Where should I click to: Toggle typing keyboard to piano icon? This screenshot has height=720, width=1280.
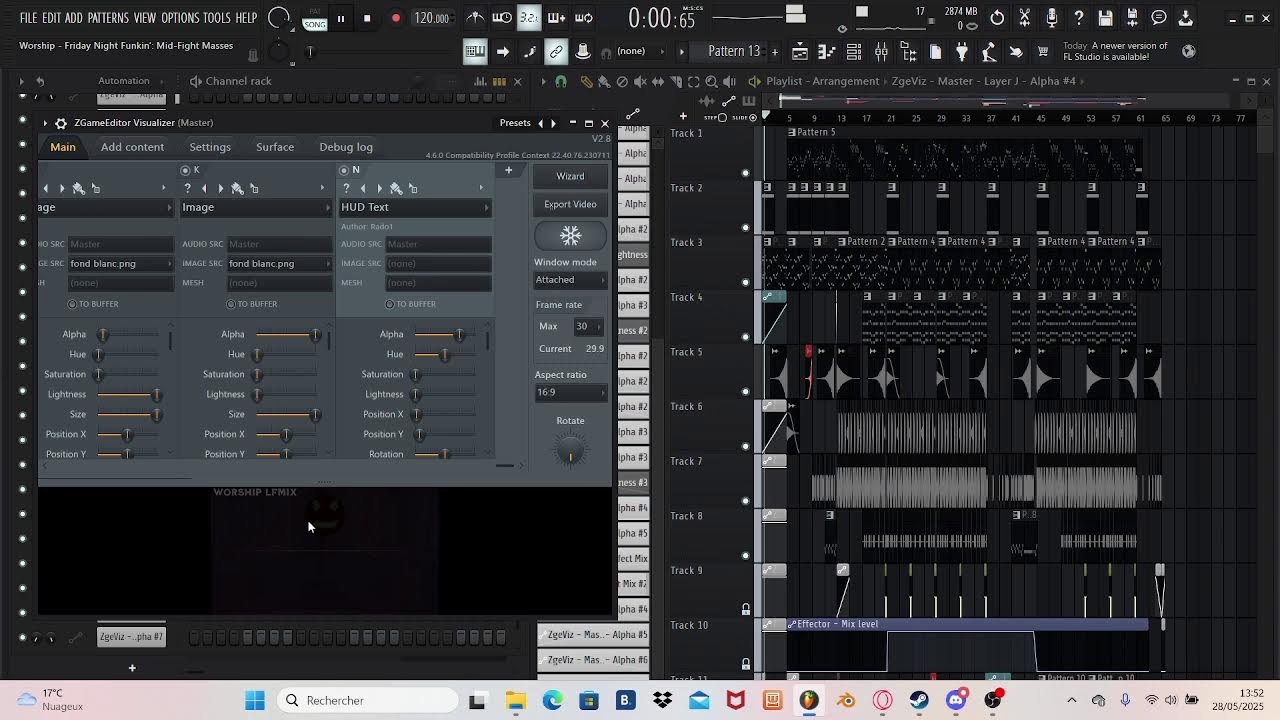475,51
